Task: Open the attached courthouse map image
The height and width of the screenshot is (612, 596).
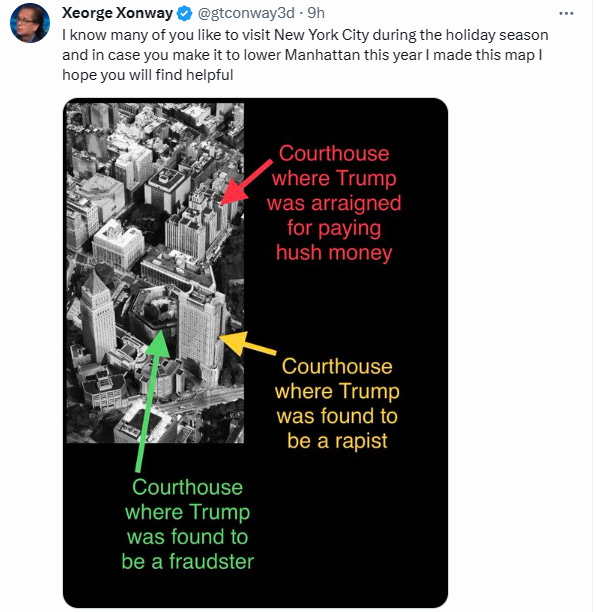Action: 255,353
